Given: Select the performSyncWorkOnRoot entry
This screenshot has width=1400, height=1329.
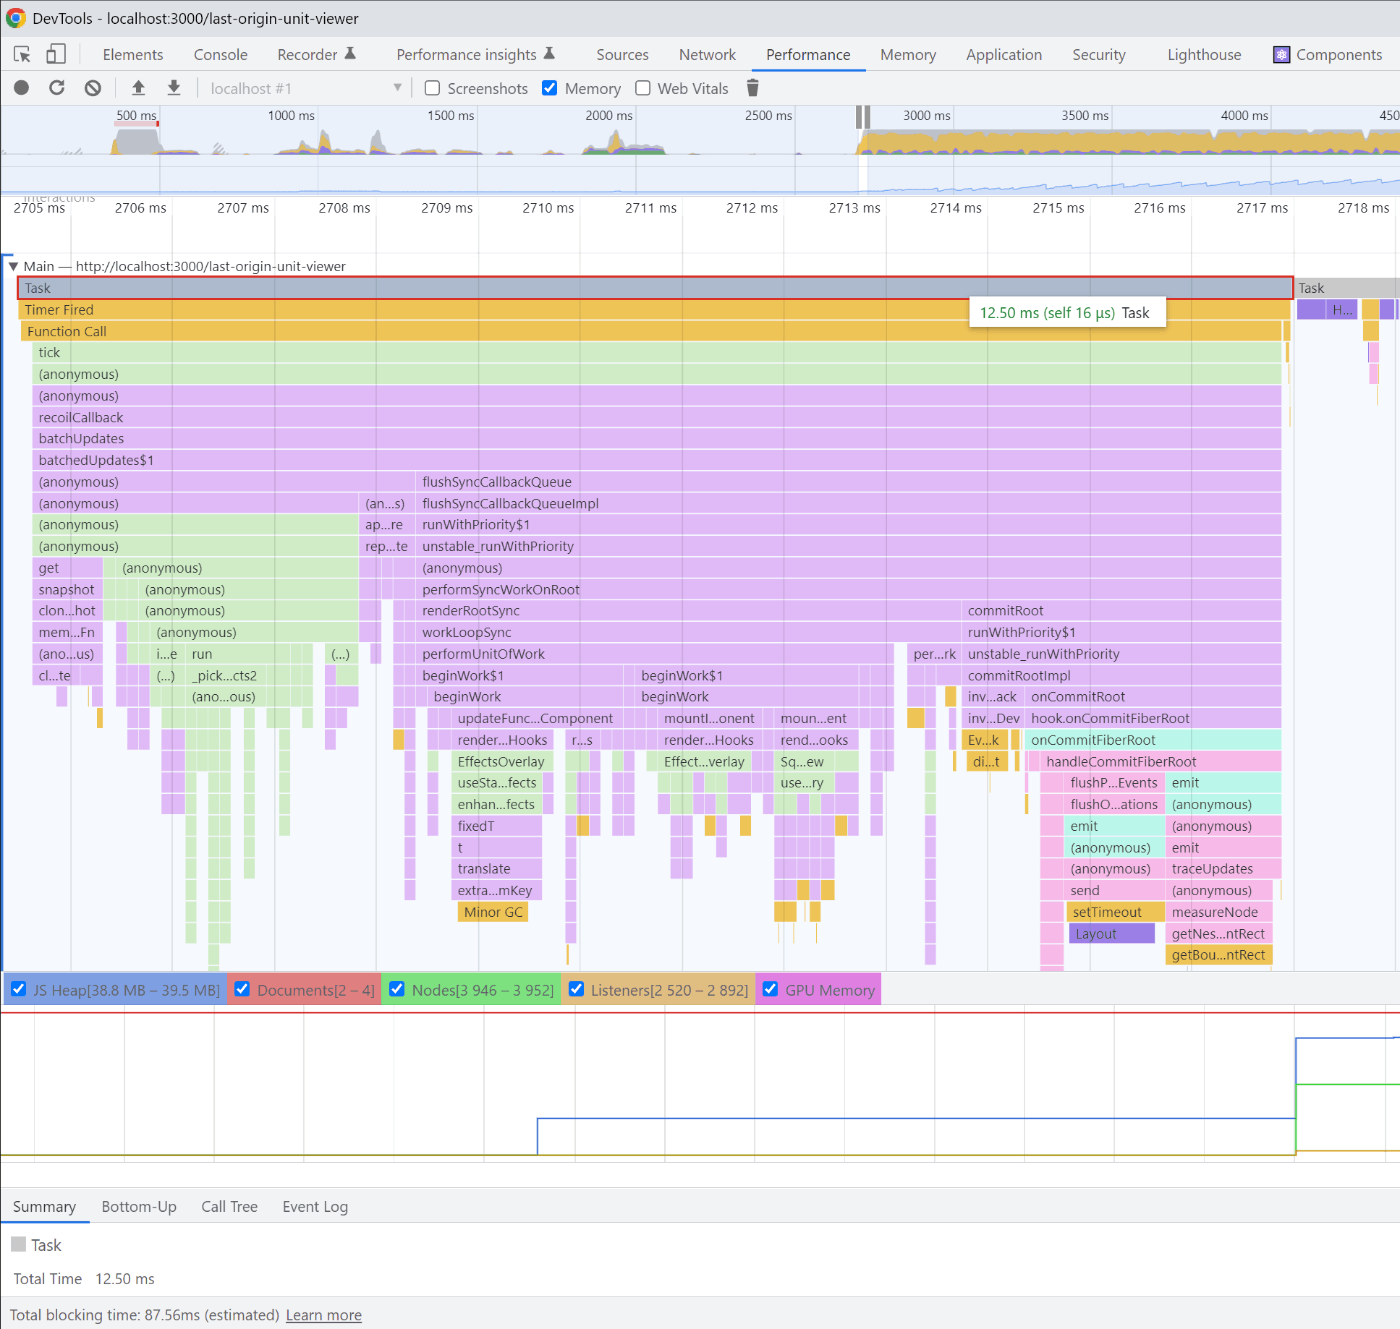Looking at the screenshot, I should pyautogui.click(x=848, y=589).
